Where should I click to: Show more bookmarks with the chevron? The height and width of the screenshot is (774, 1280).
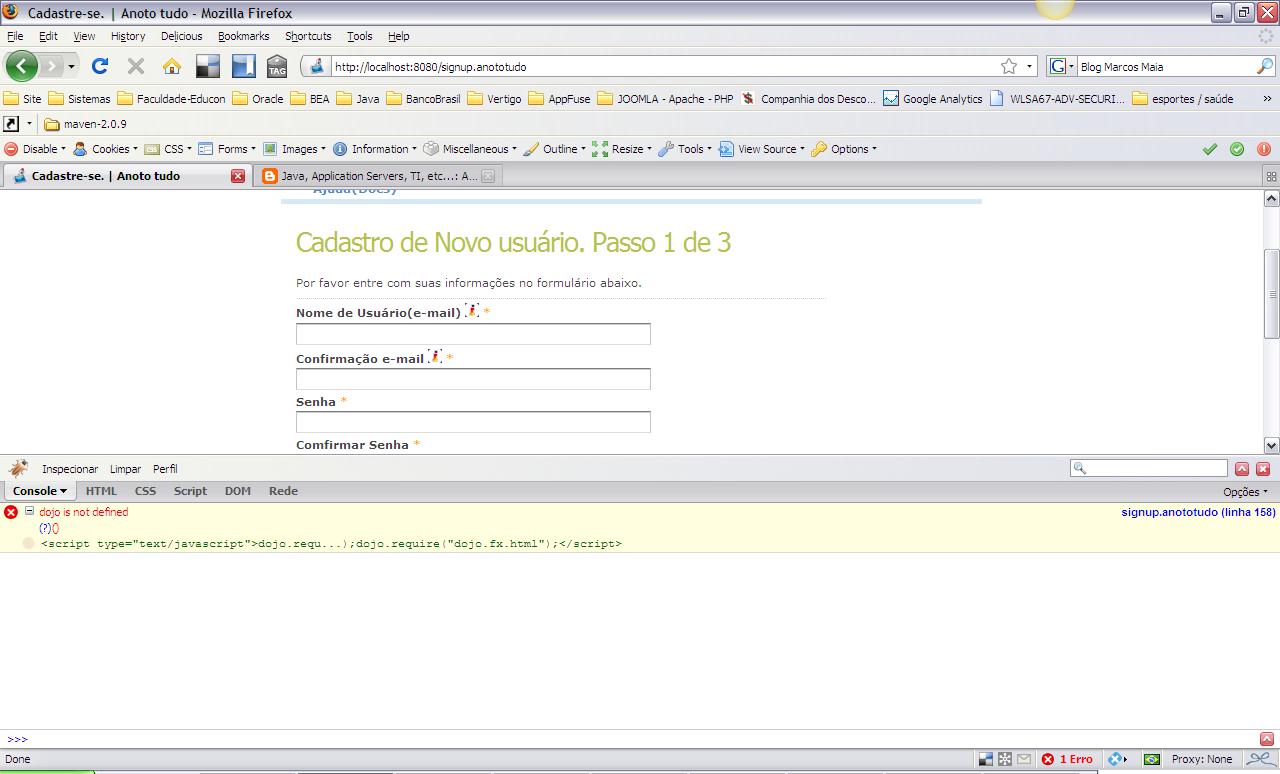click(x=1267, y=99)
